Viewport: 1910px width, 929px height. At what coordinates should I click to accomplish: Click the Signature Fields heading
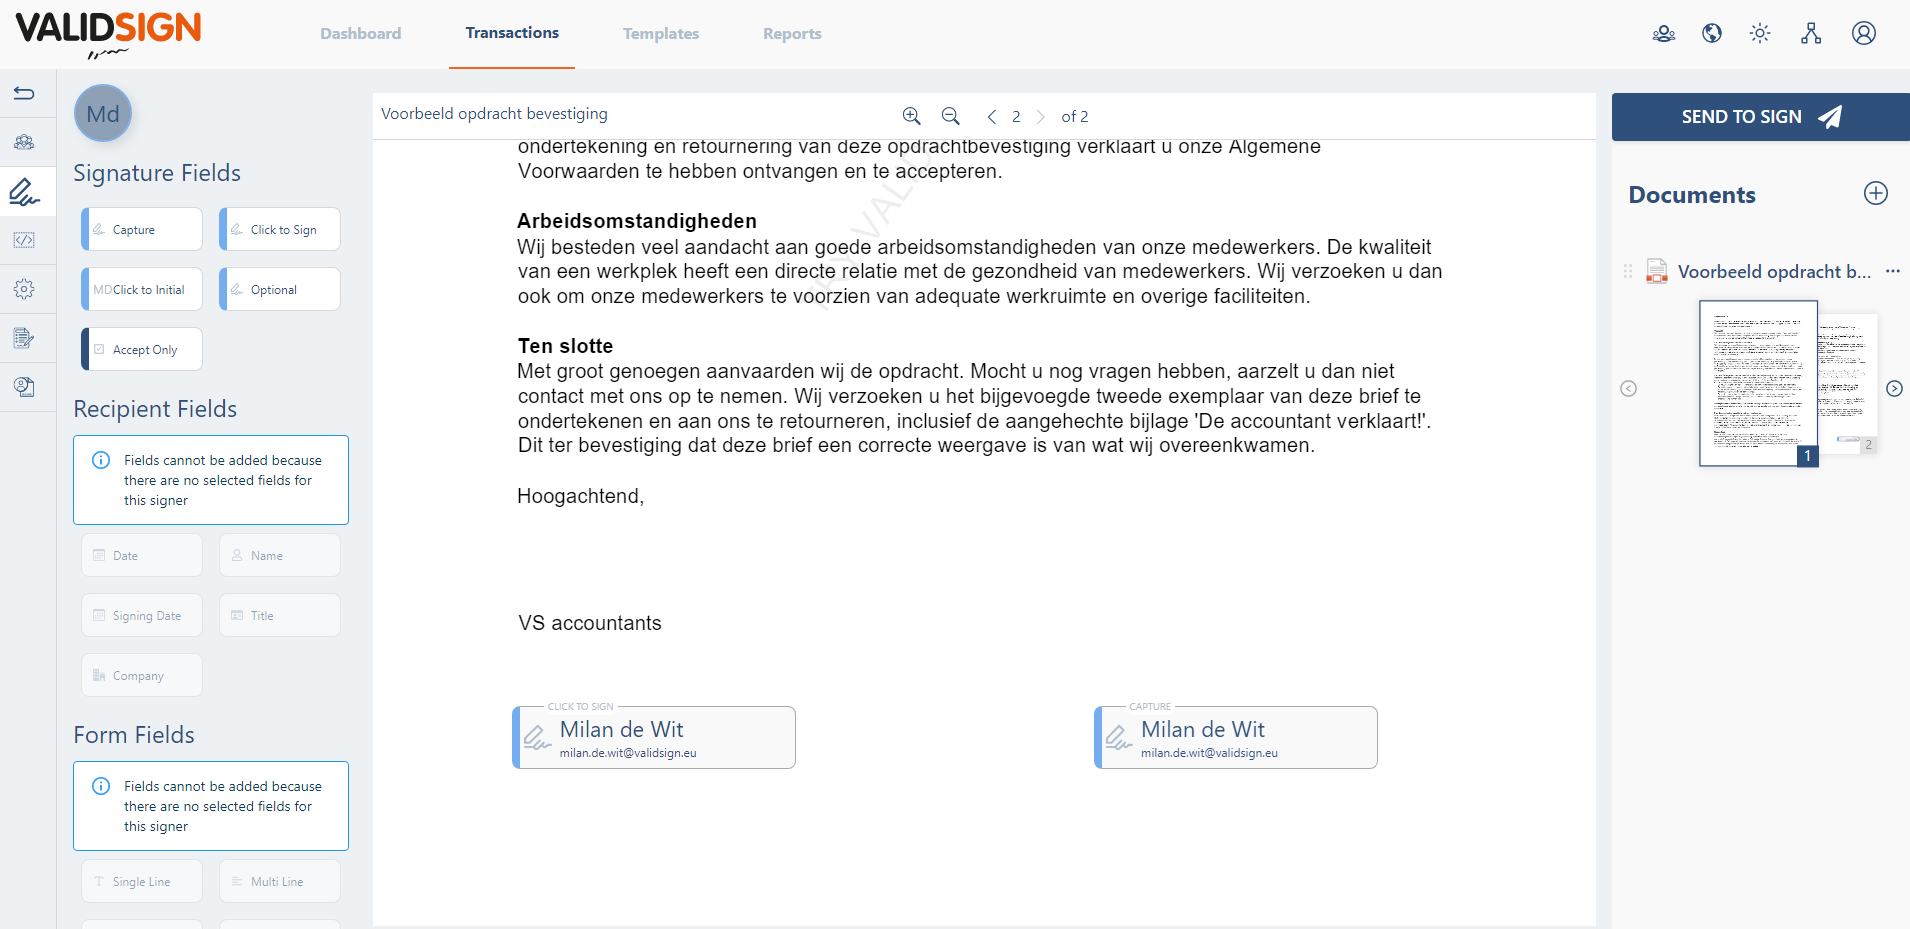click(x=157, y=173)
